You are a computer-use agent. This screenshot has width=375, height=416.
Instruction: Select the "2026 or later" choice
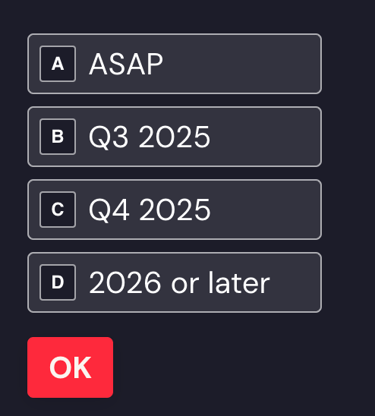pyautogui.click(x=174, y=283)
